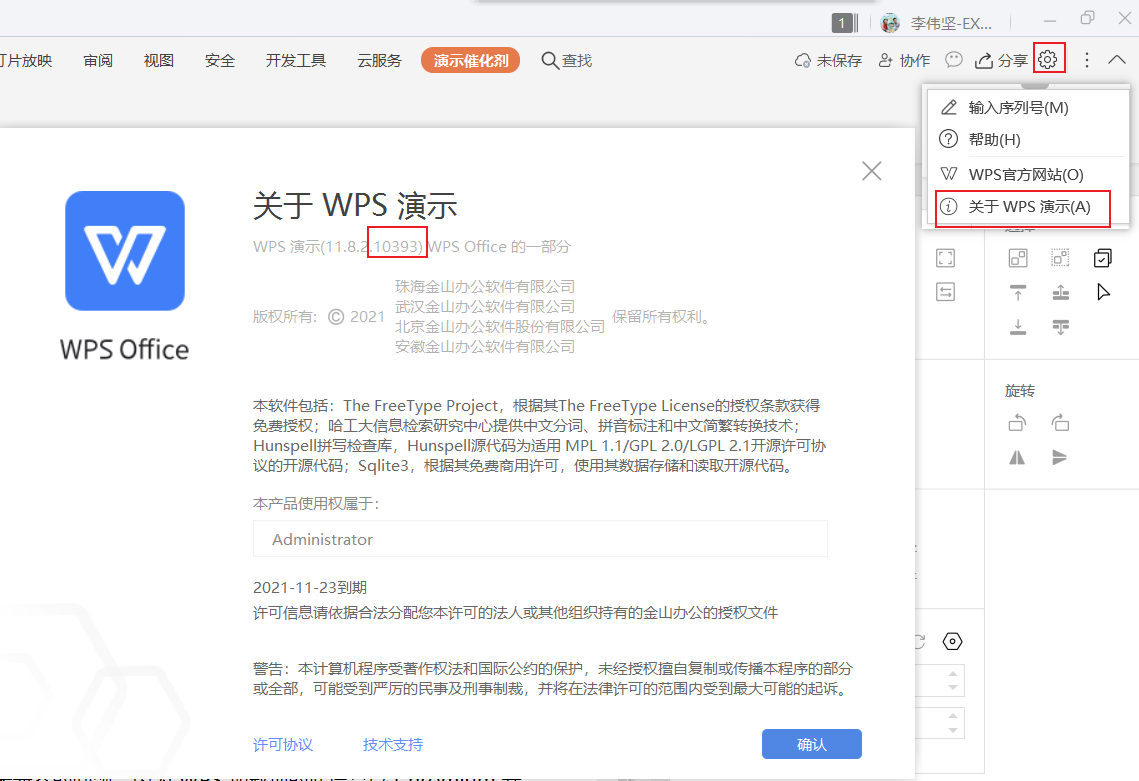This screenshot has height=781, width=1139.
Task: Rotate right 90 degrees icon
Action: click(x=1061, y=422)
